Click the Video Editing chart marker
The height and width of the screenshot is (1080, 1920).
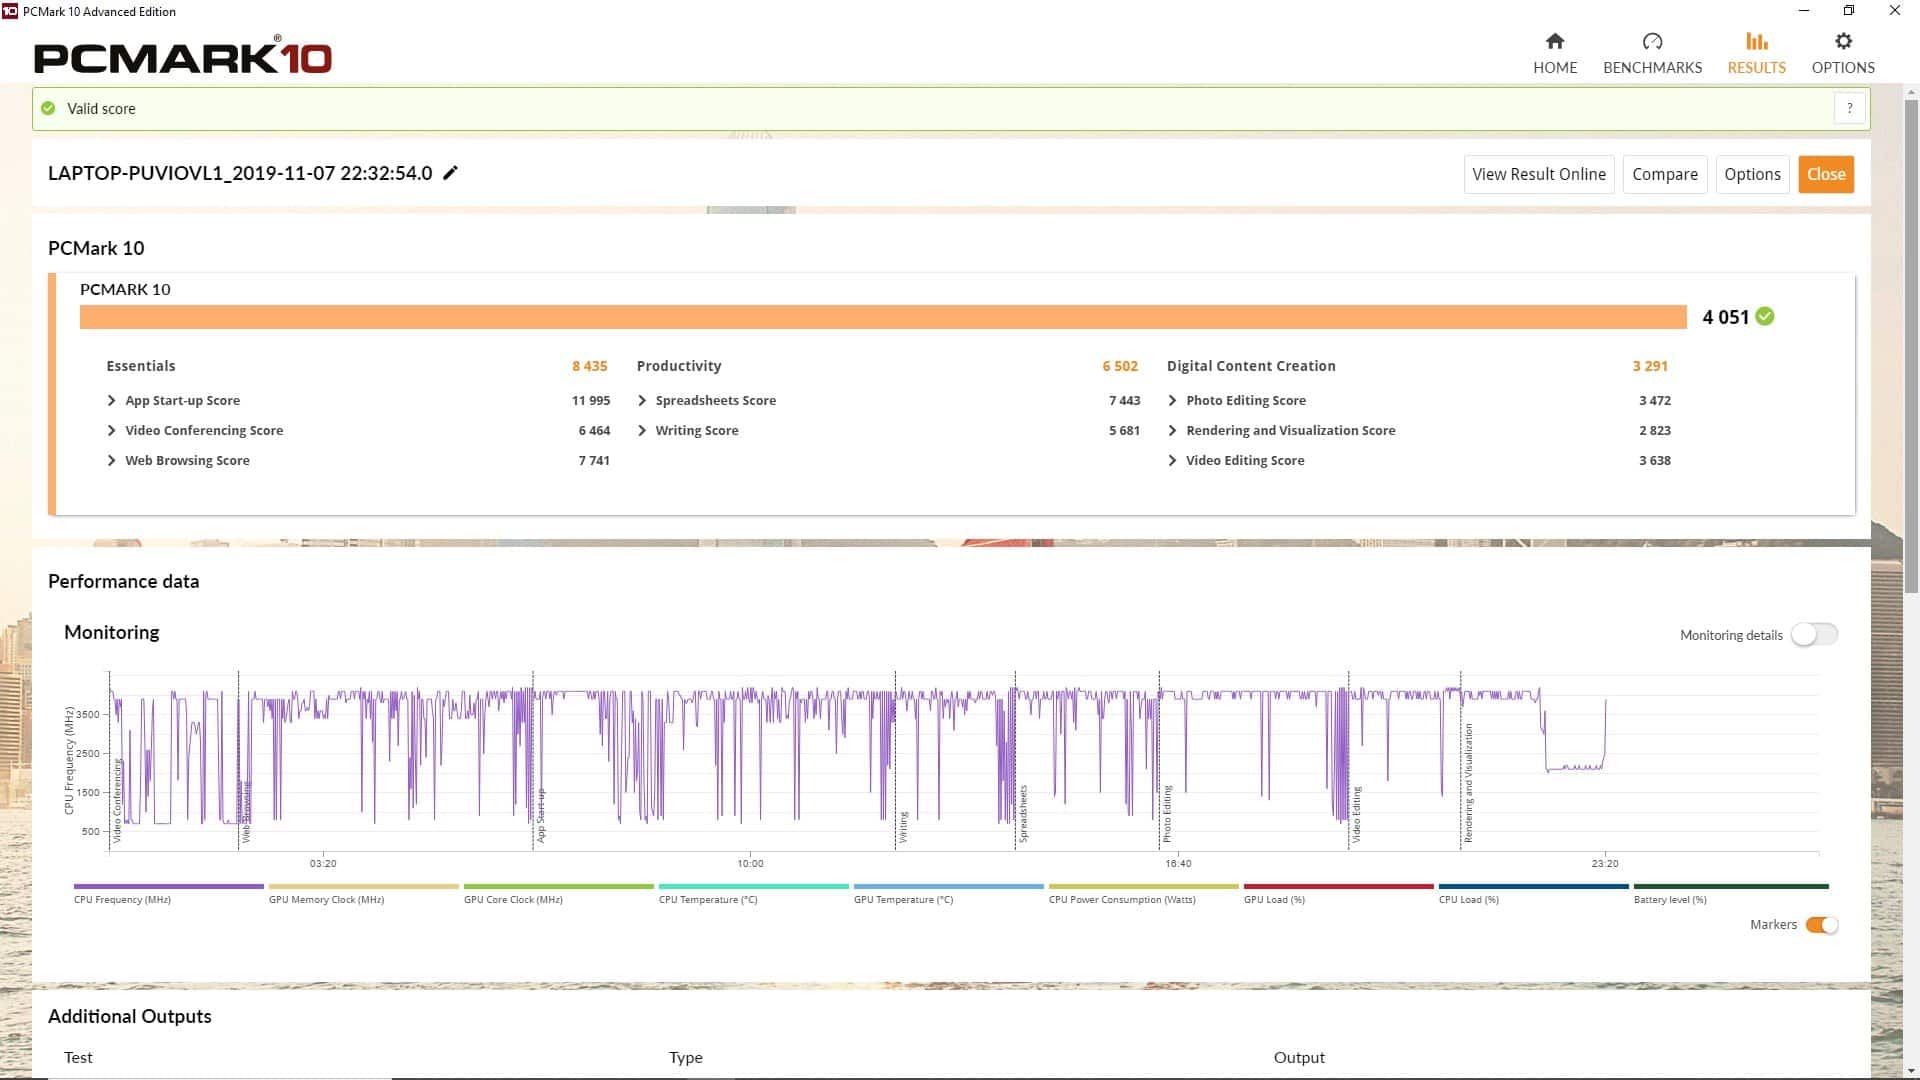[x=1356, y=815]
